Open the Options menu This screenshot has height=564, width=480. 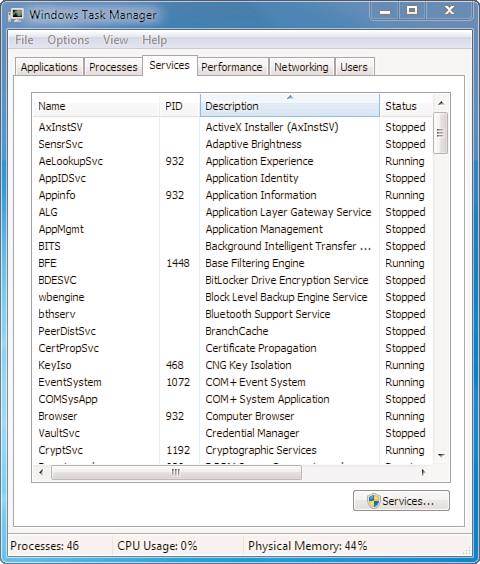pos(68,40)
